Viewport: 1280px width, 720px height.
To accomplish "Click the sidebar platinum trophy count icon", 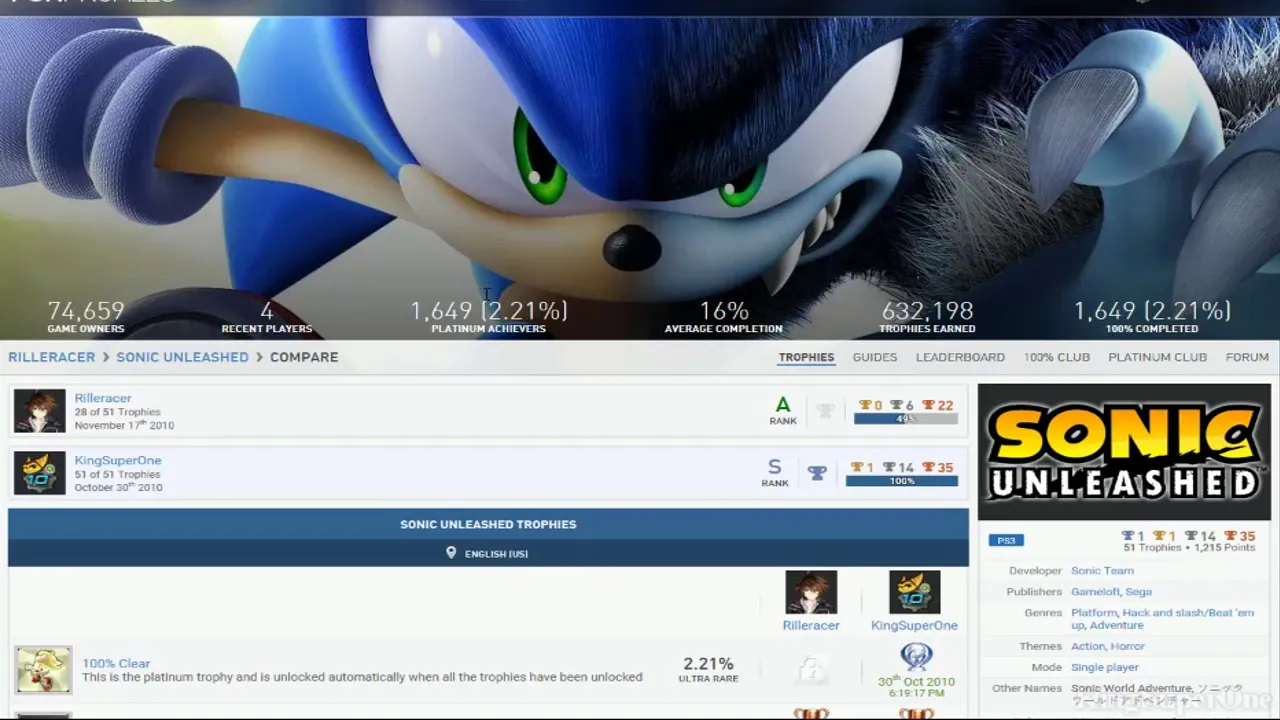I will click(x=1128, y=536).
